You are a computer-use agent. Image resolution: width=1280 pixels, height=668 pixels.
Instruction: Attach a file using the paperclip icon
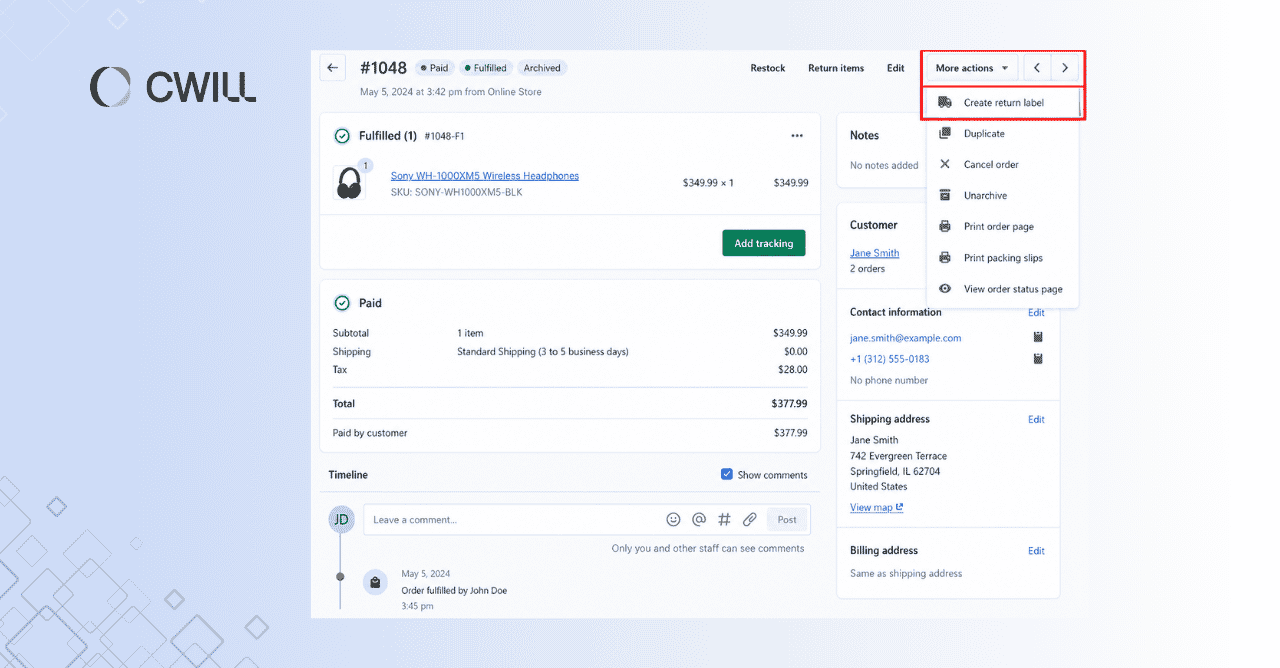pyautogui.click(x=750, y=520)
